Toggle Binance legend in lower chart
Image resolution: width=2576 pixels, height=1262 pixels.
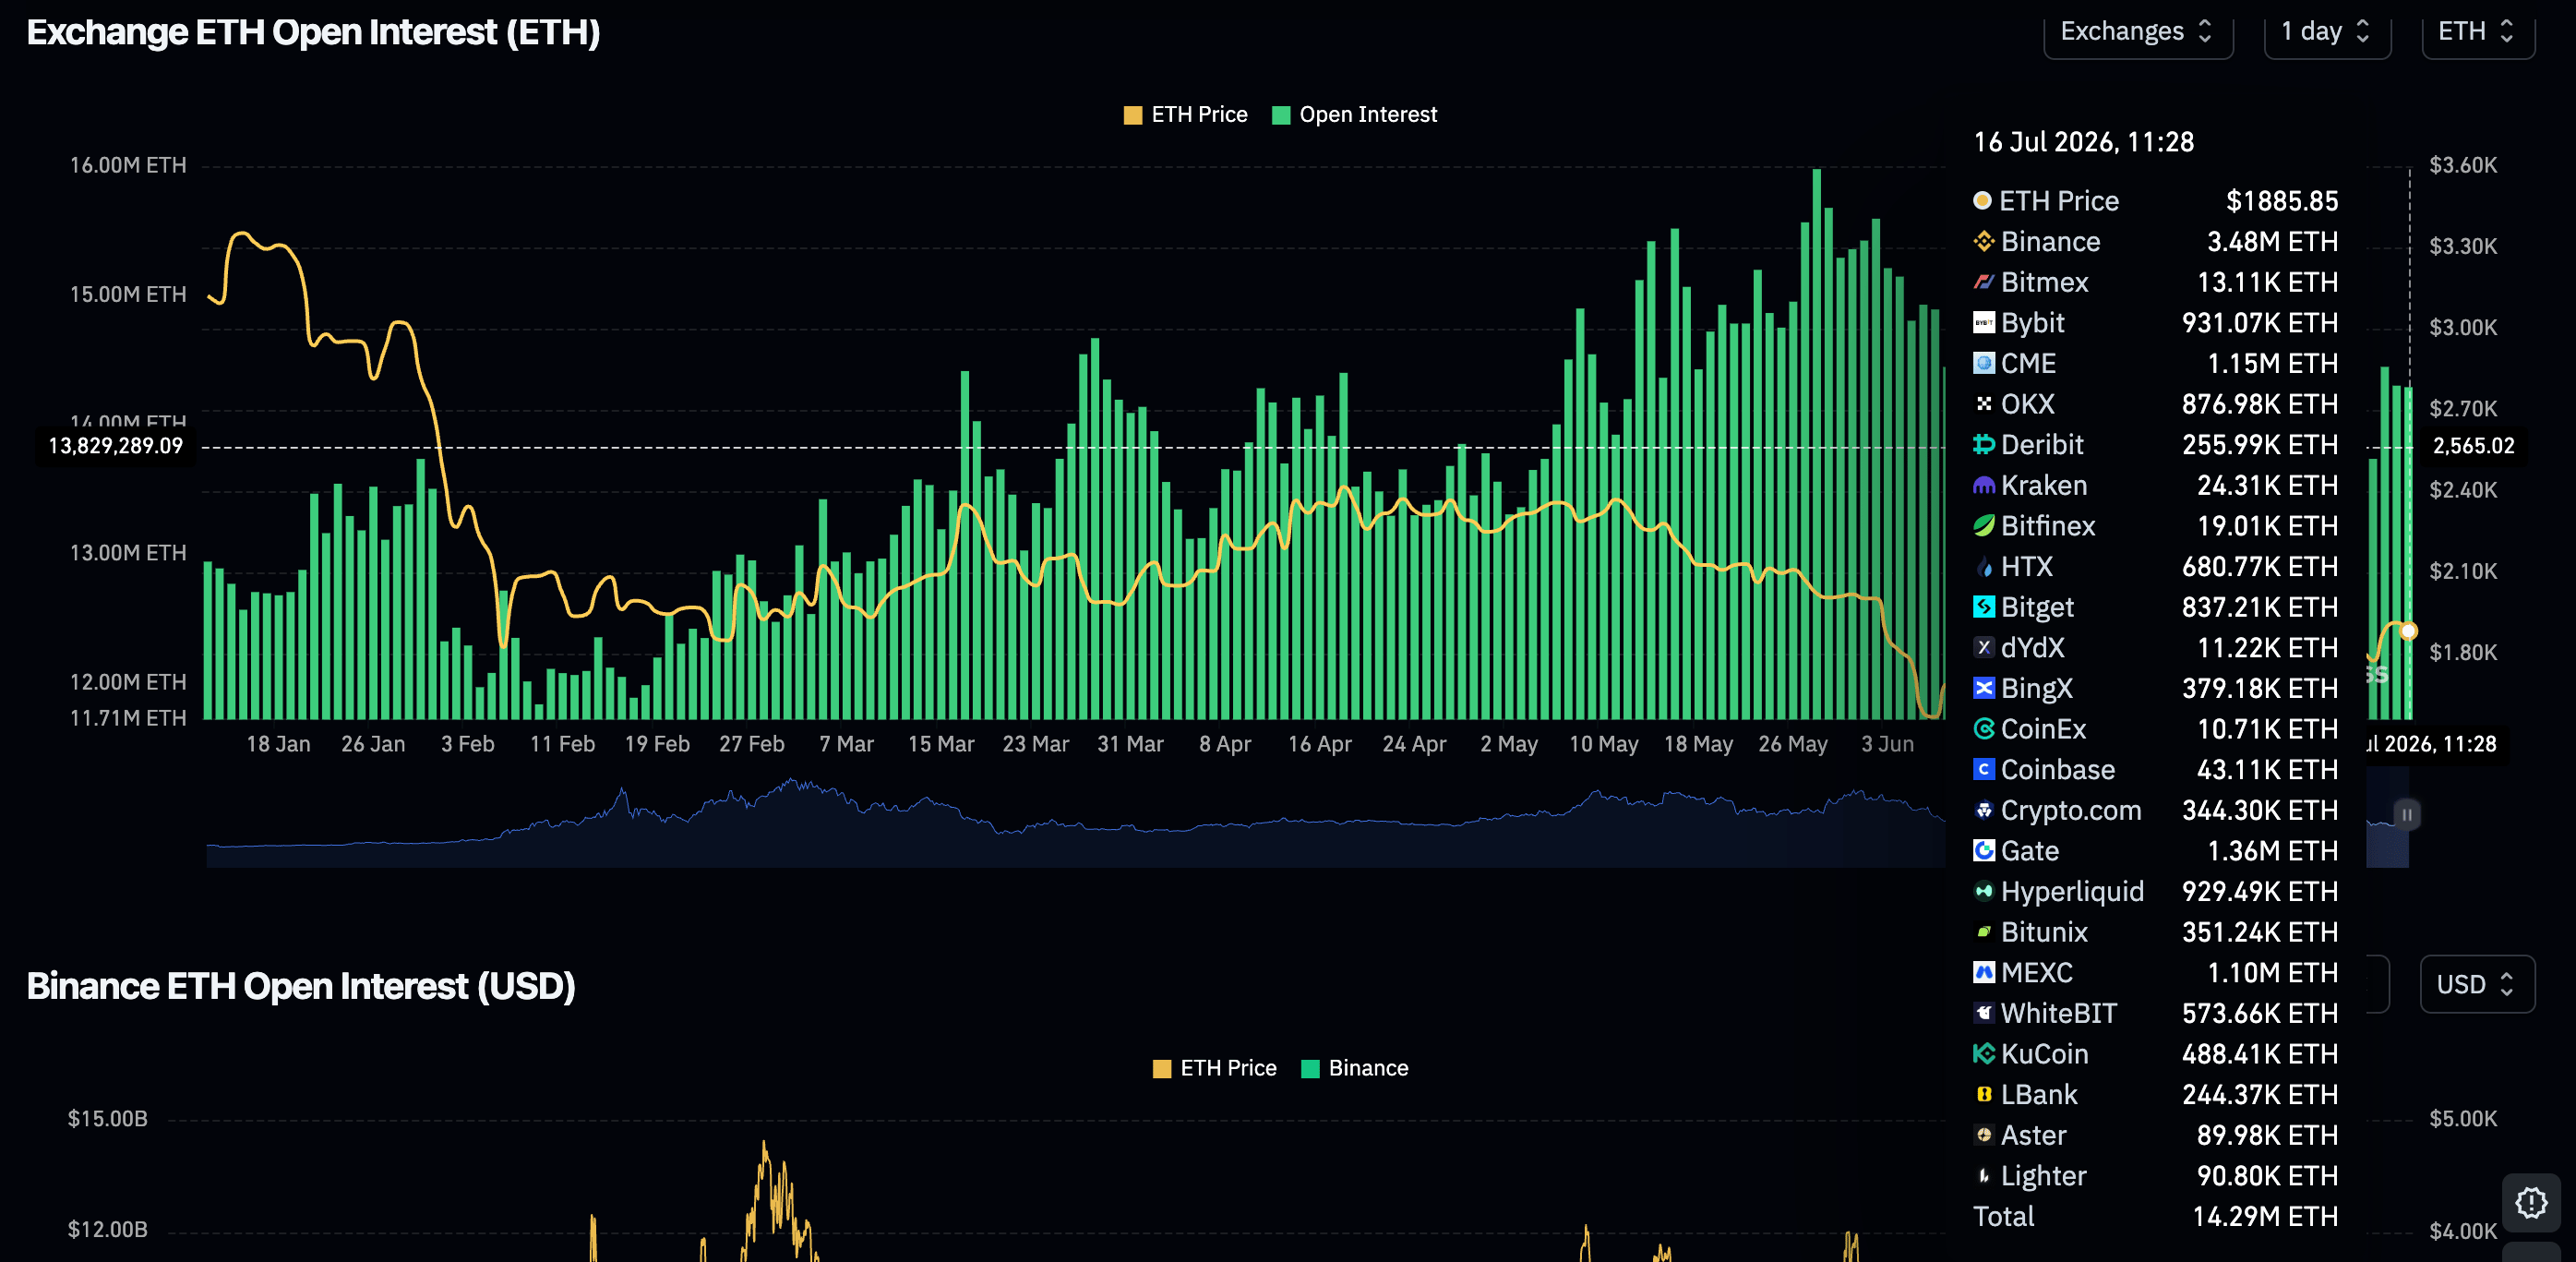1354,1068
